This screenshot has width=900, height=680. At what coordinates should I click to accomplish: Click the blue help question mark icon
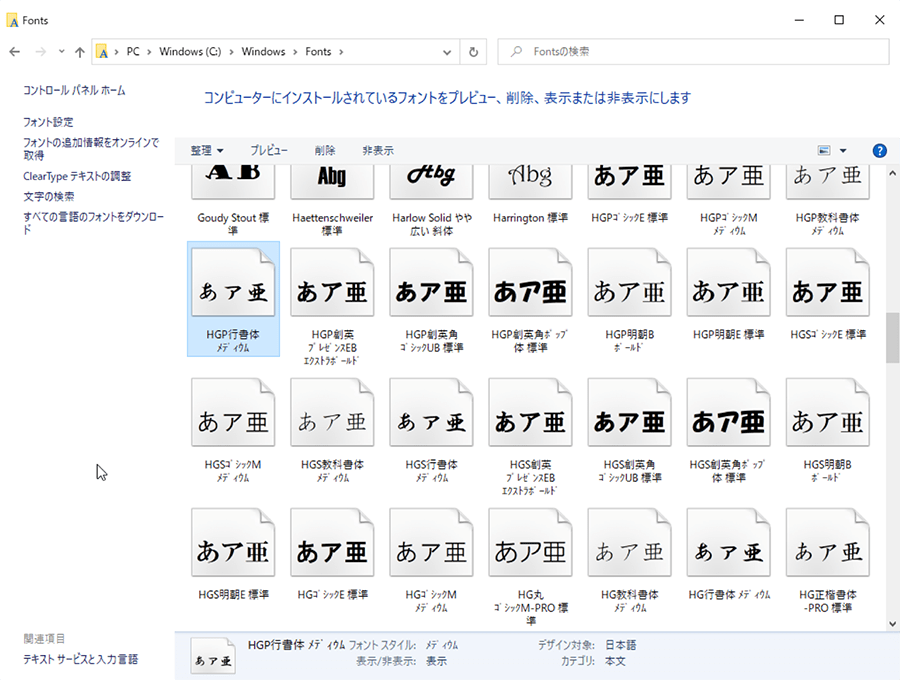879,151
